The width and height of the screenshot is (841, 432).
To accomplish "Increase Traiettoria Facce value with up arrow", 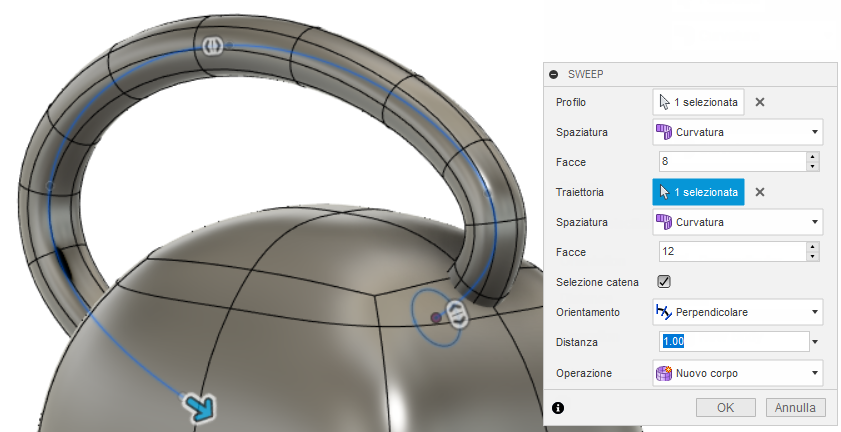I will pos(813,247).
